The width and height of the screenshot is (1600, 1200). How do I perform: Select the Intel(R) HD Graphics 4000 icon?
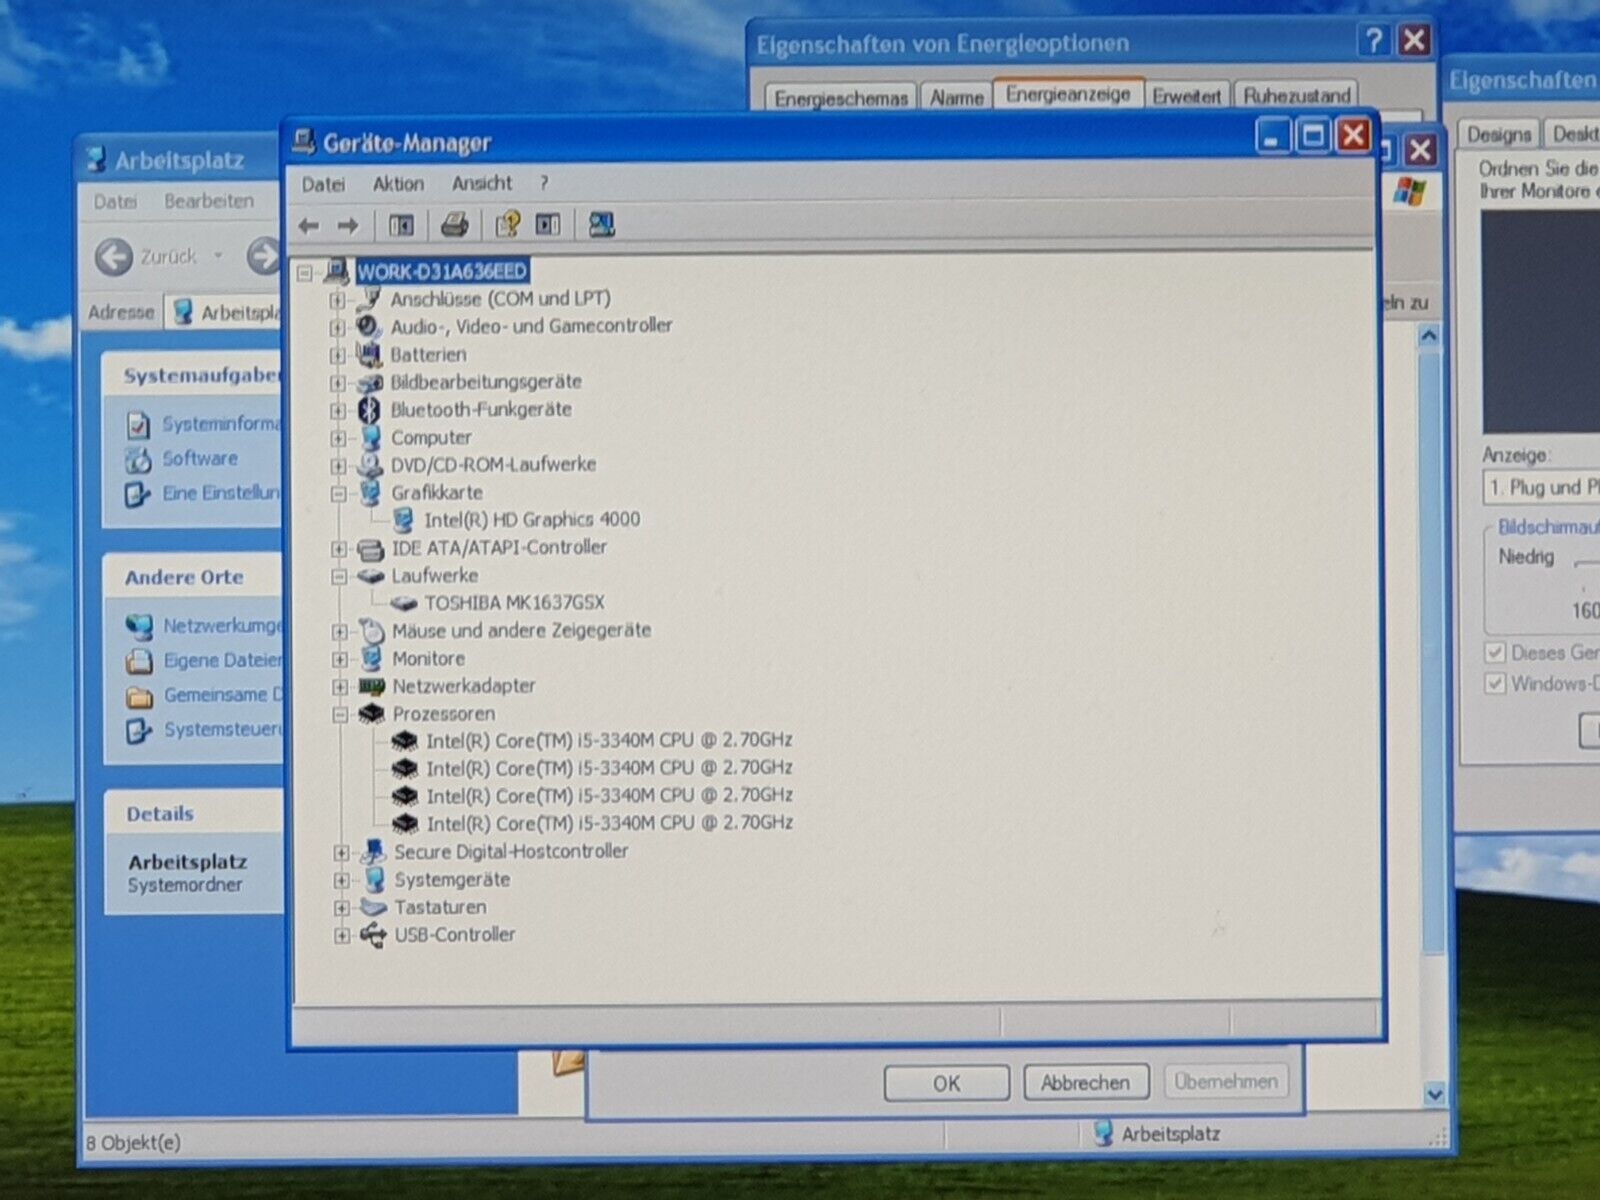403,520
